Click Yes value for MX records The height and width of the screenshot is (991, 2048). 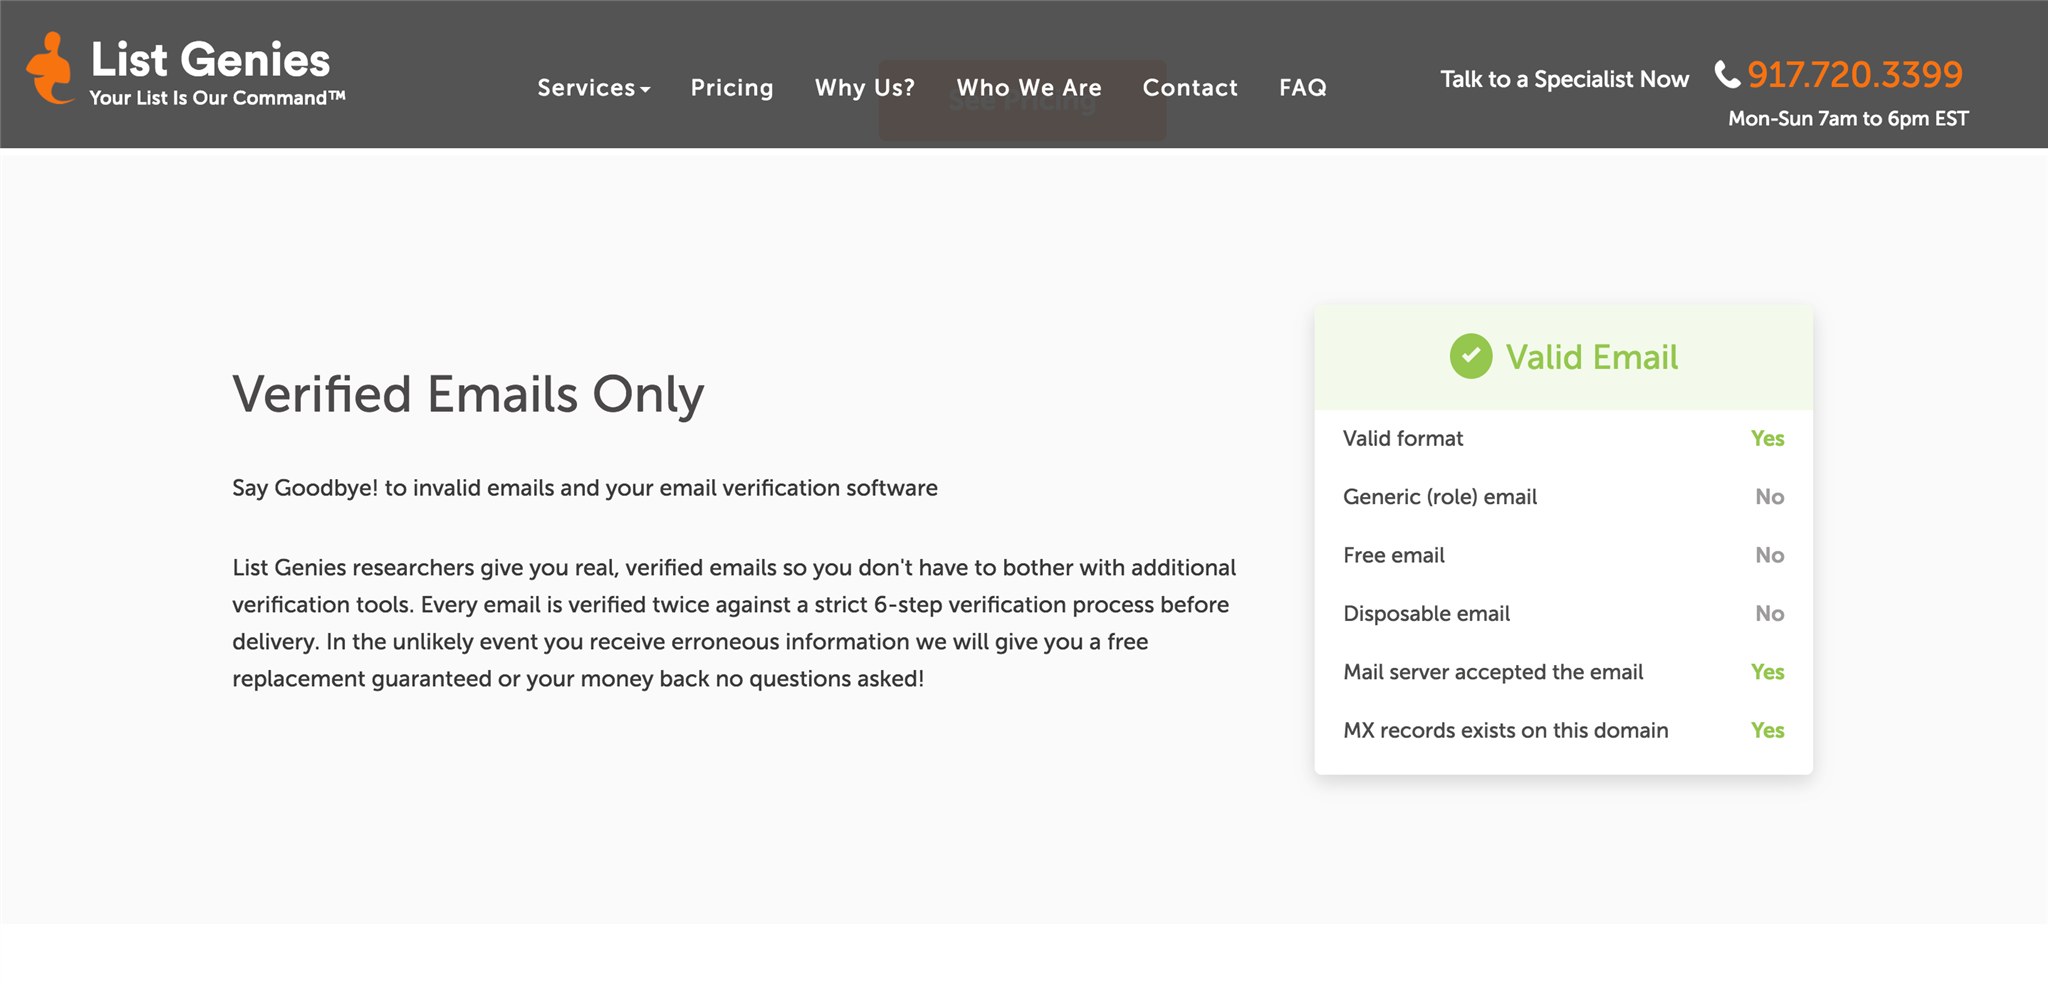[1767, 730]
